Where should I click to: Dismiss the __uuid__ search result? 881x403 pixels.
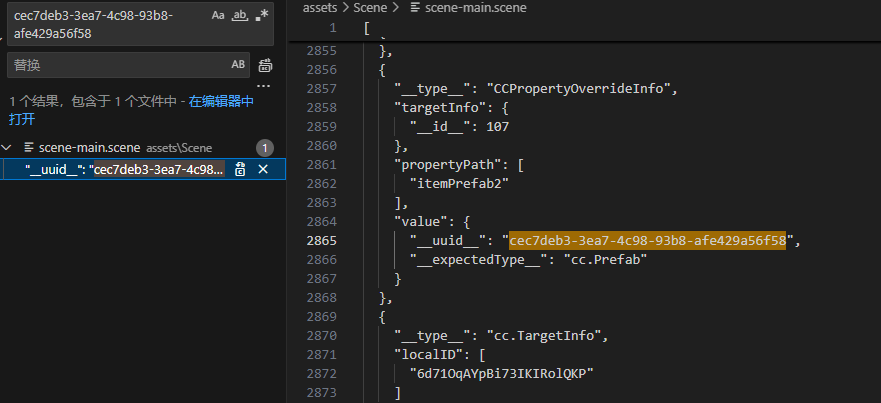[262, 169]
